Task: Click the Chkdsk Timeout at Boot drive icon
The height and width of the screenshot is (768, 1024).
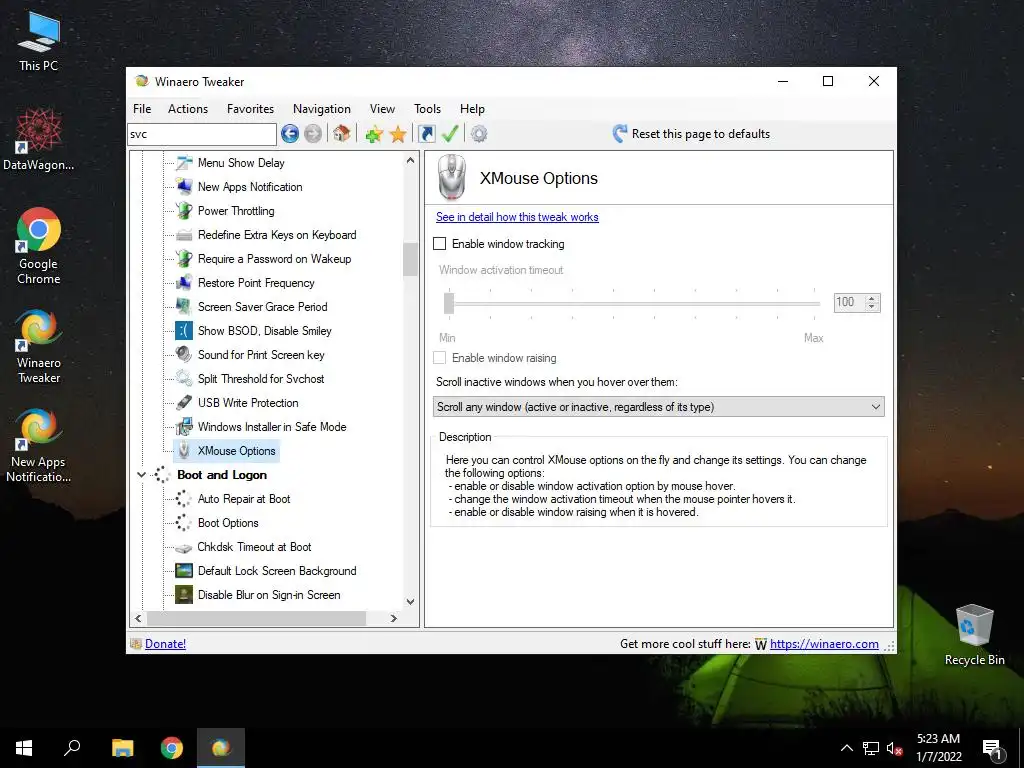Action: pos(184,547)
